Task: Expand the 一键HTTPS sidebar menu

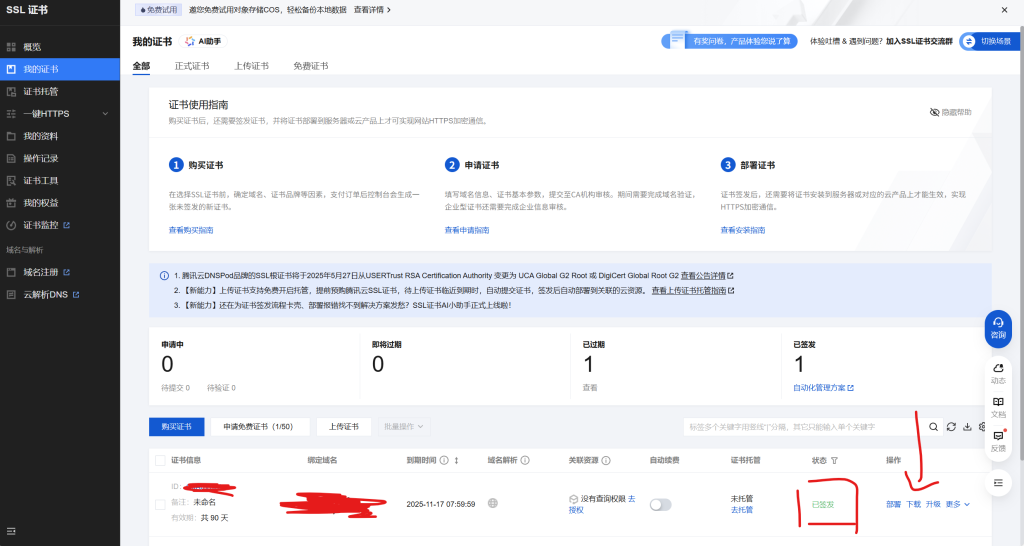Action: click(x=57, y=114)
